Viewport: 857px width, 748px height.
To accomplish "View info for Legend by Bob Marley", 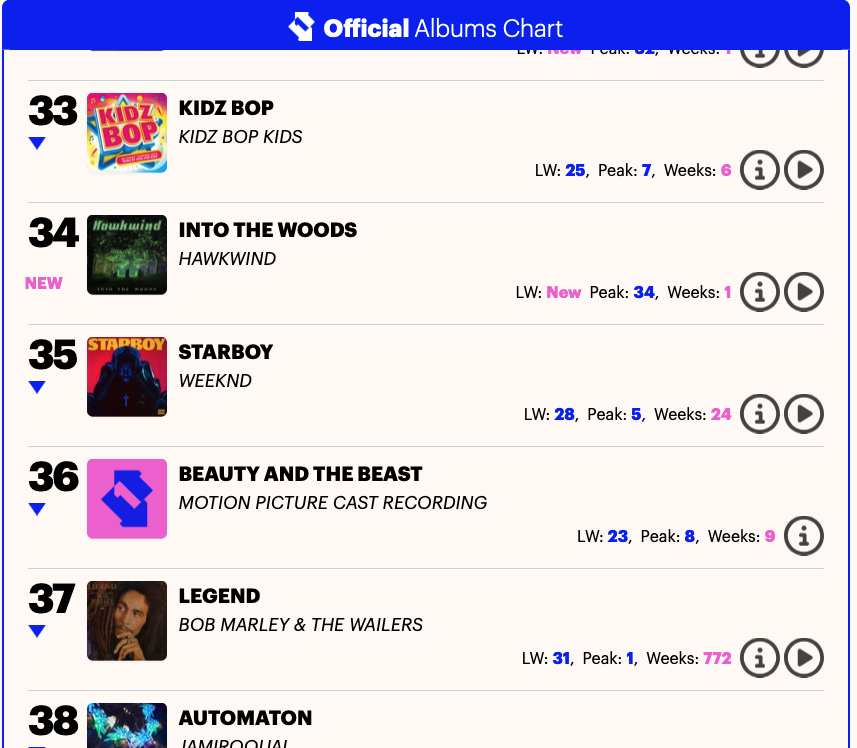I will (760, 658).
